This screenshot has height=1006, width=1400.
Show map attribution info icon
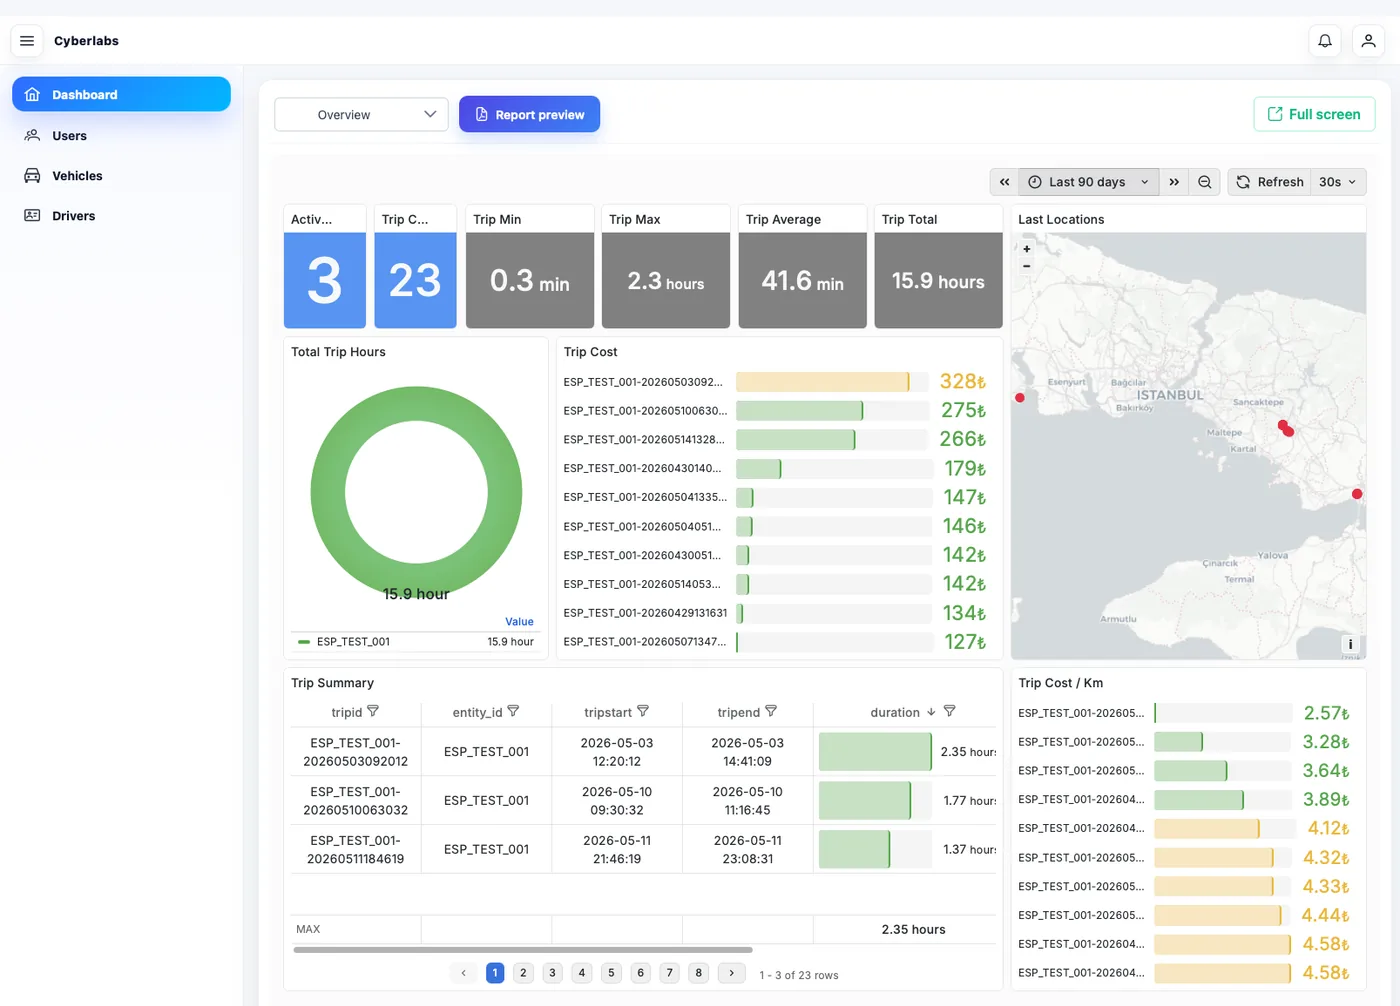point(1350,644)
